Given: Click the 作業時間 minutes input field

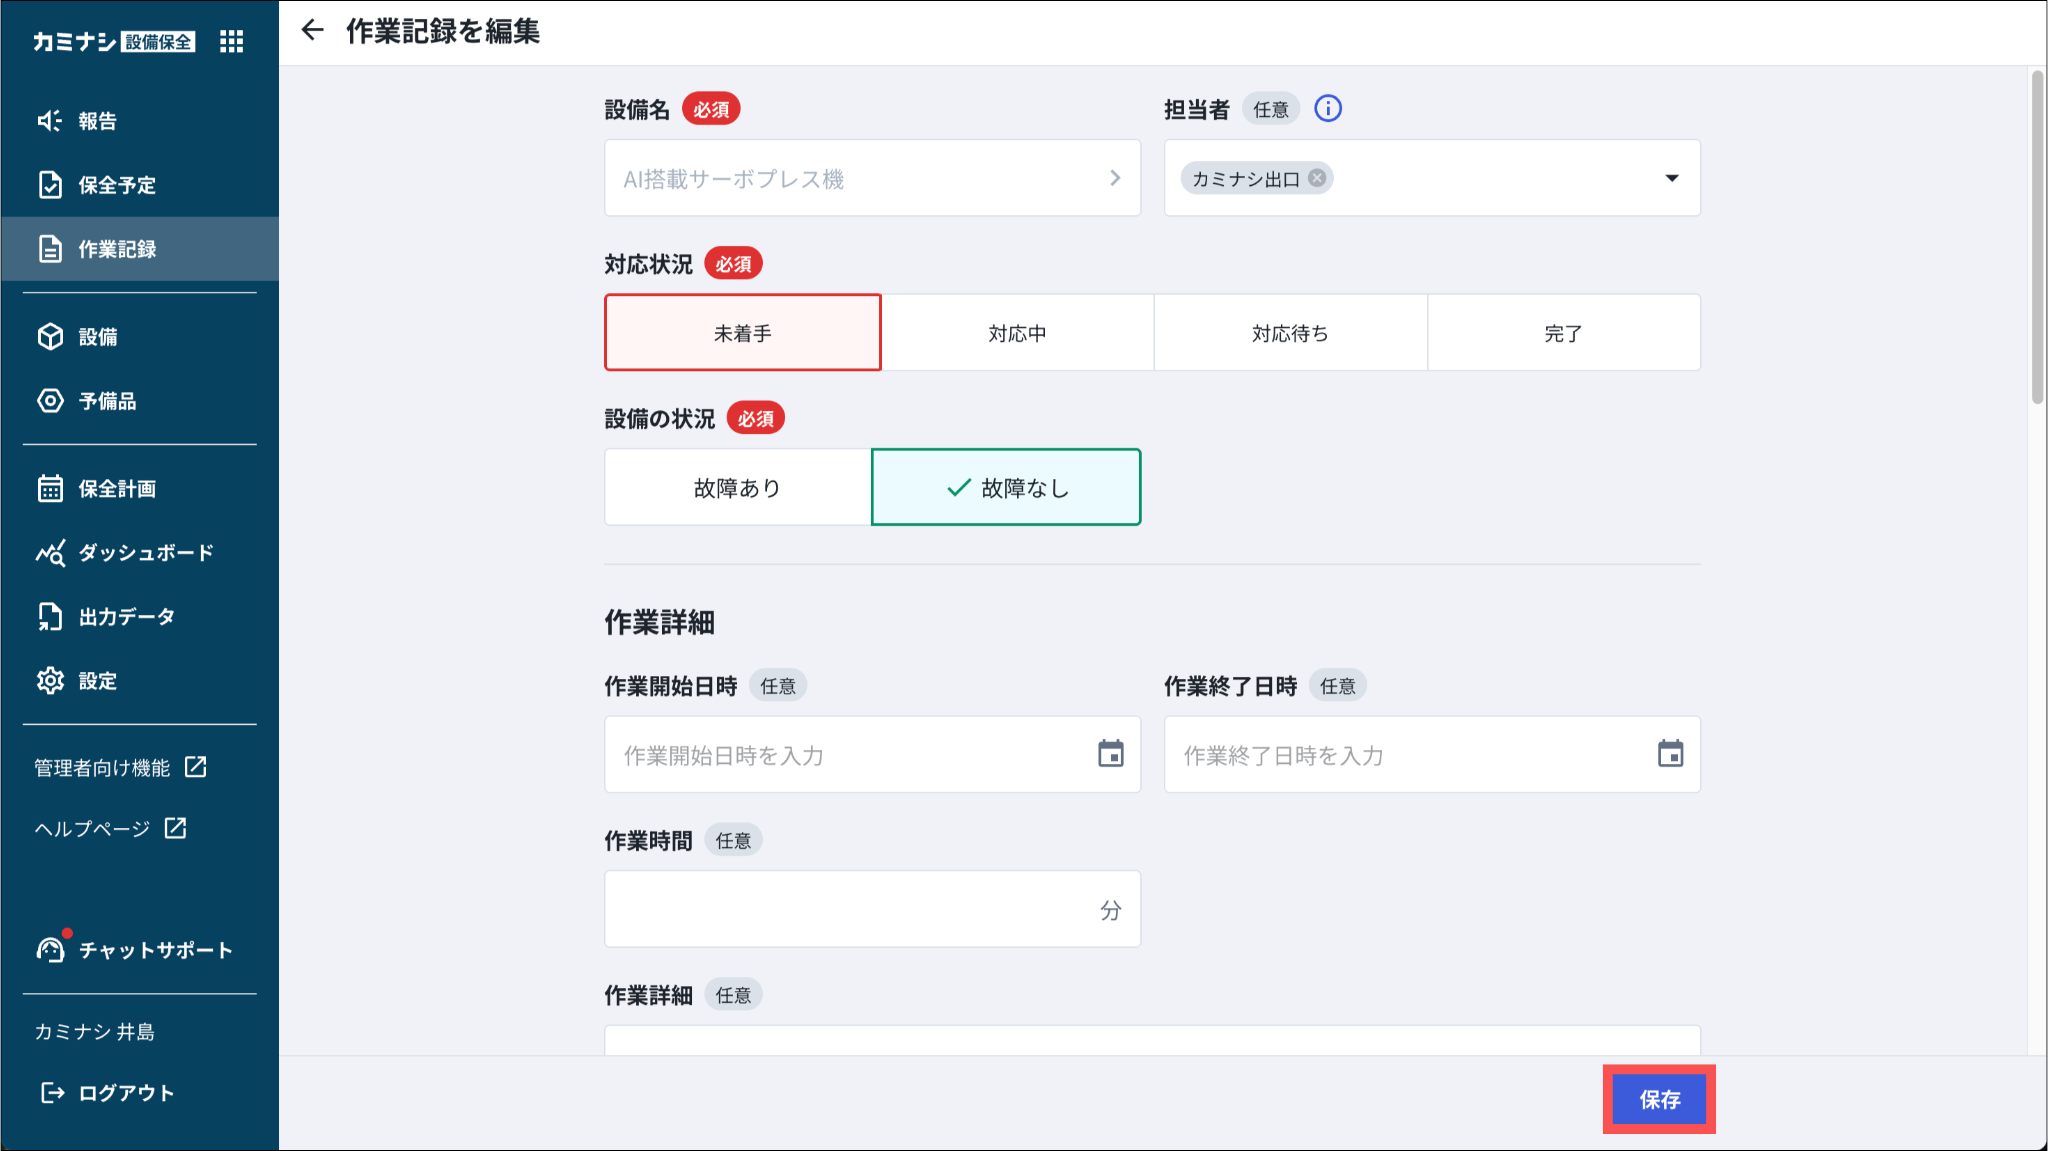Looking at the screenshot, I should [x=850, y=909].
